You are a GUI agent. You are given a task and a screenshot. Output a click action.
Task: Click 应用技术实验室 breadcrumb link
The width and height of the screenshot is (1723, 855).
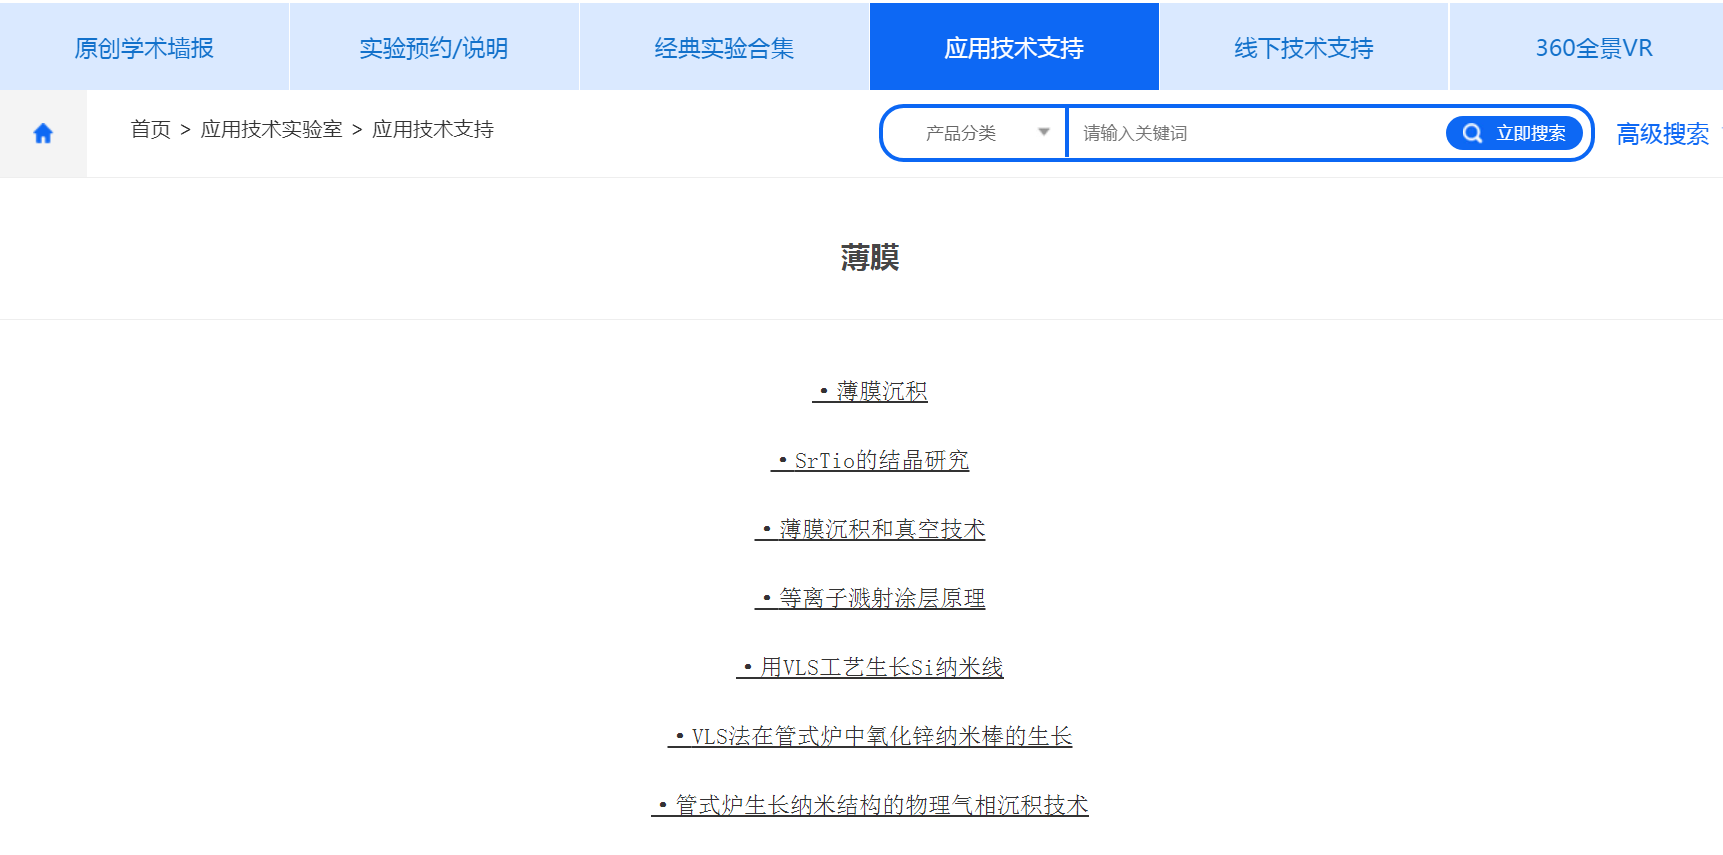click(x=271, y=129)
